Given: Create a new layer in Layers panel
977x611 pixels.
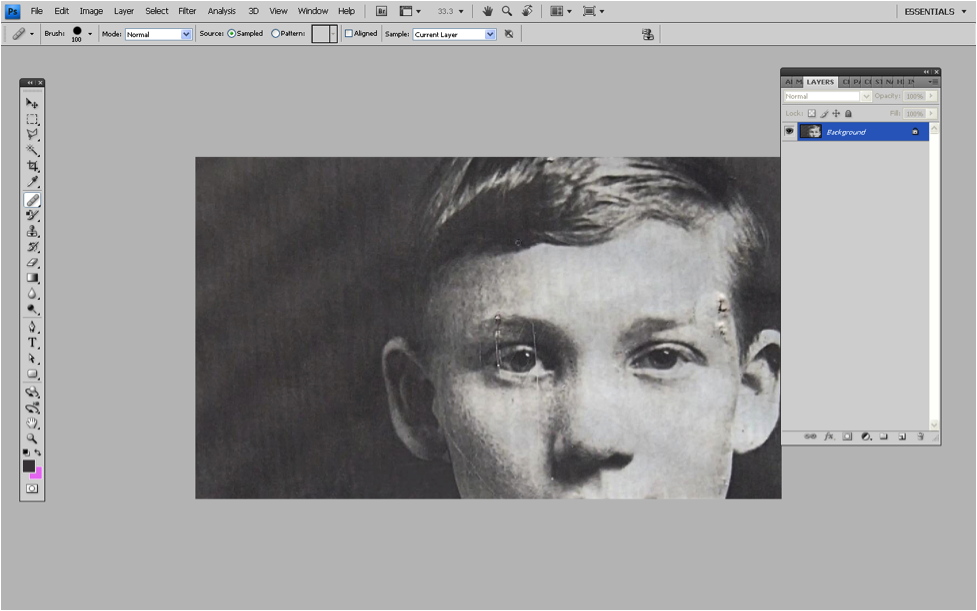Looking at the screenshot, I should pos(902,437).
